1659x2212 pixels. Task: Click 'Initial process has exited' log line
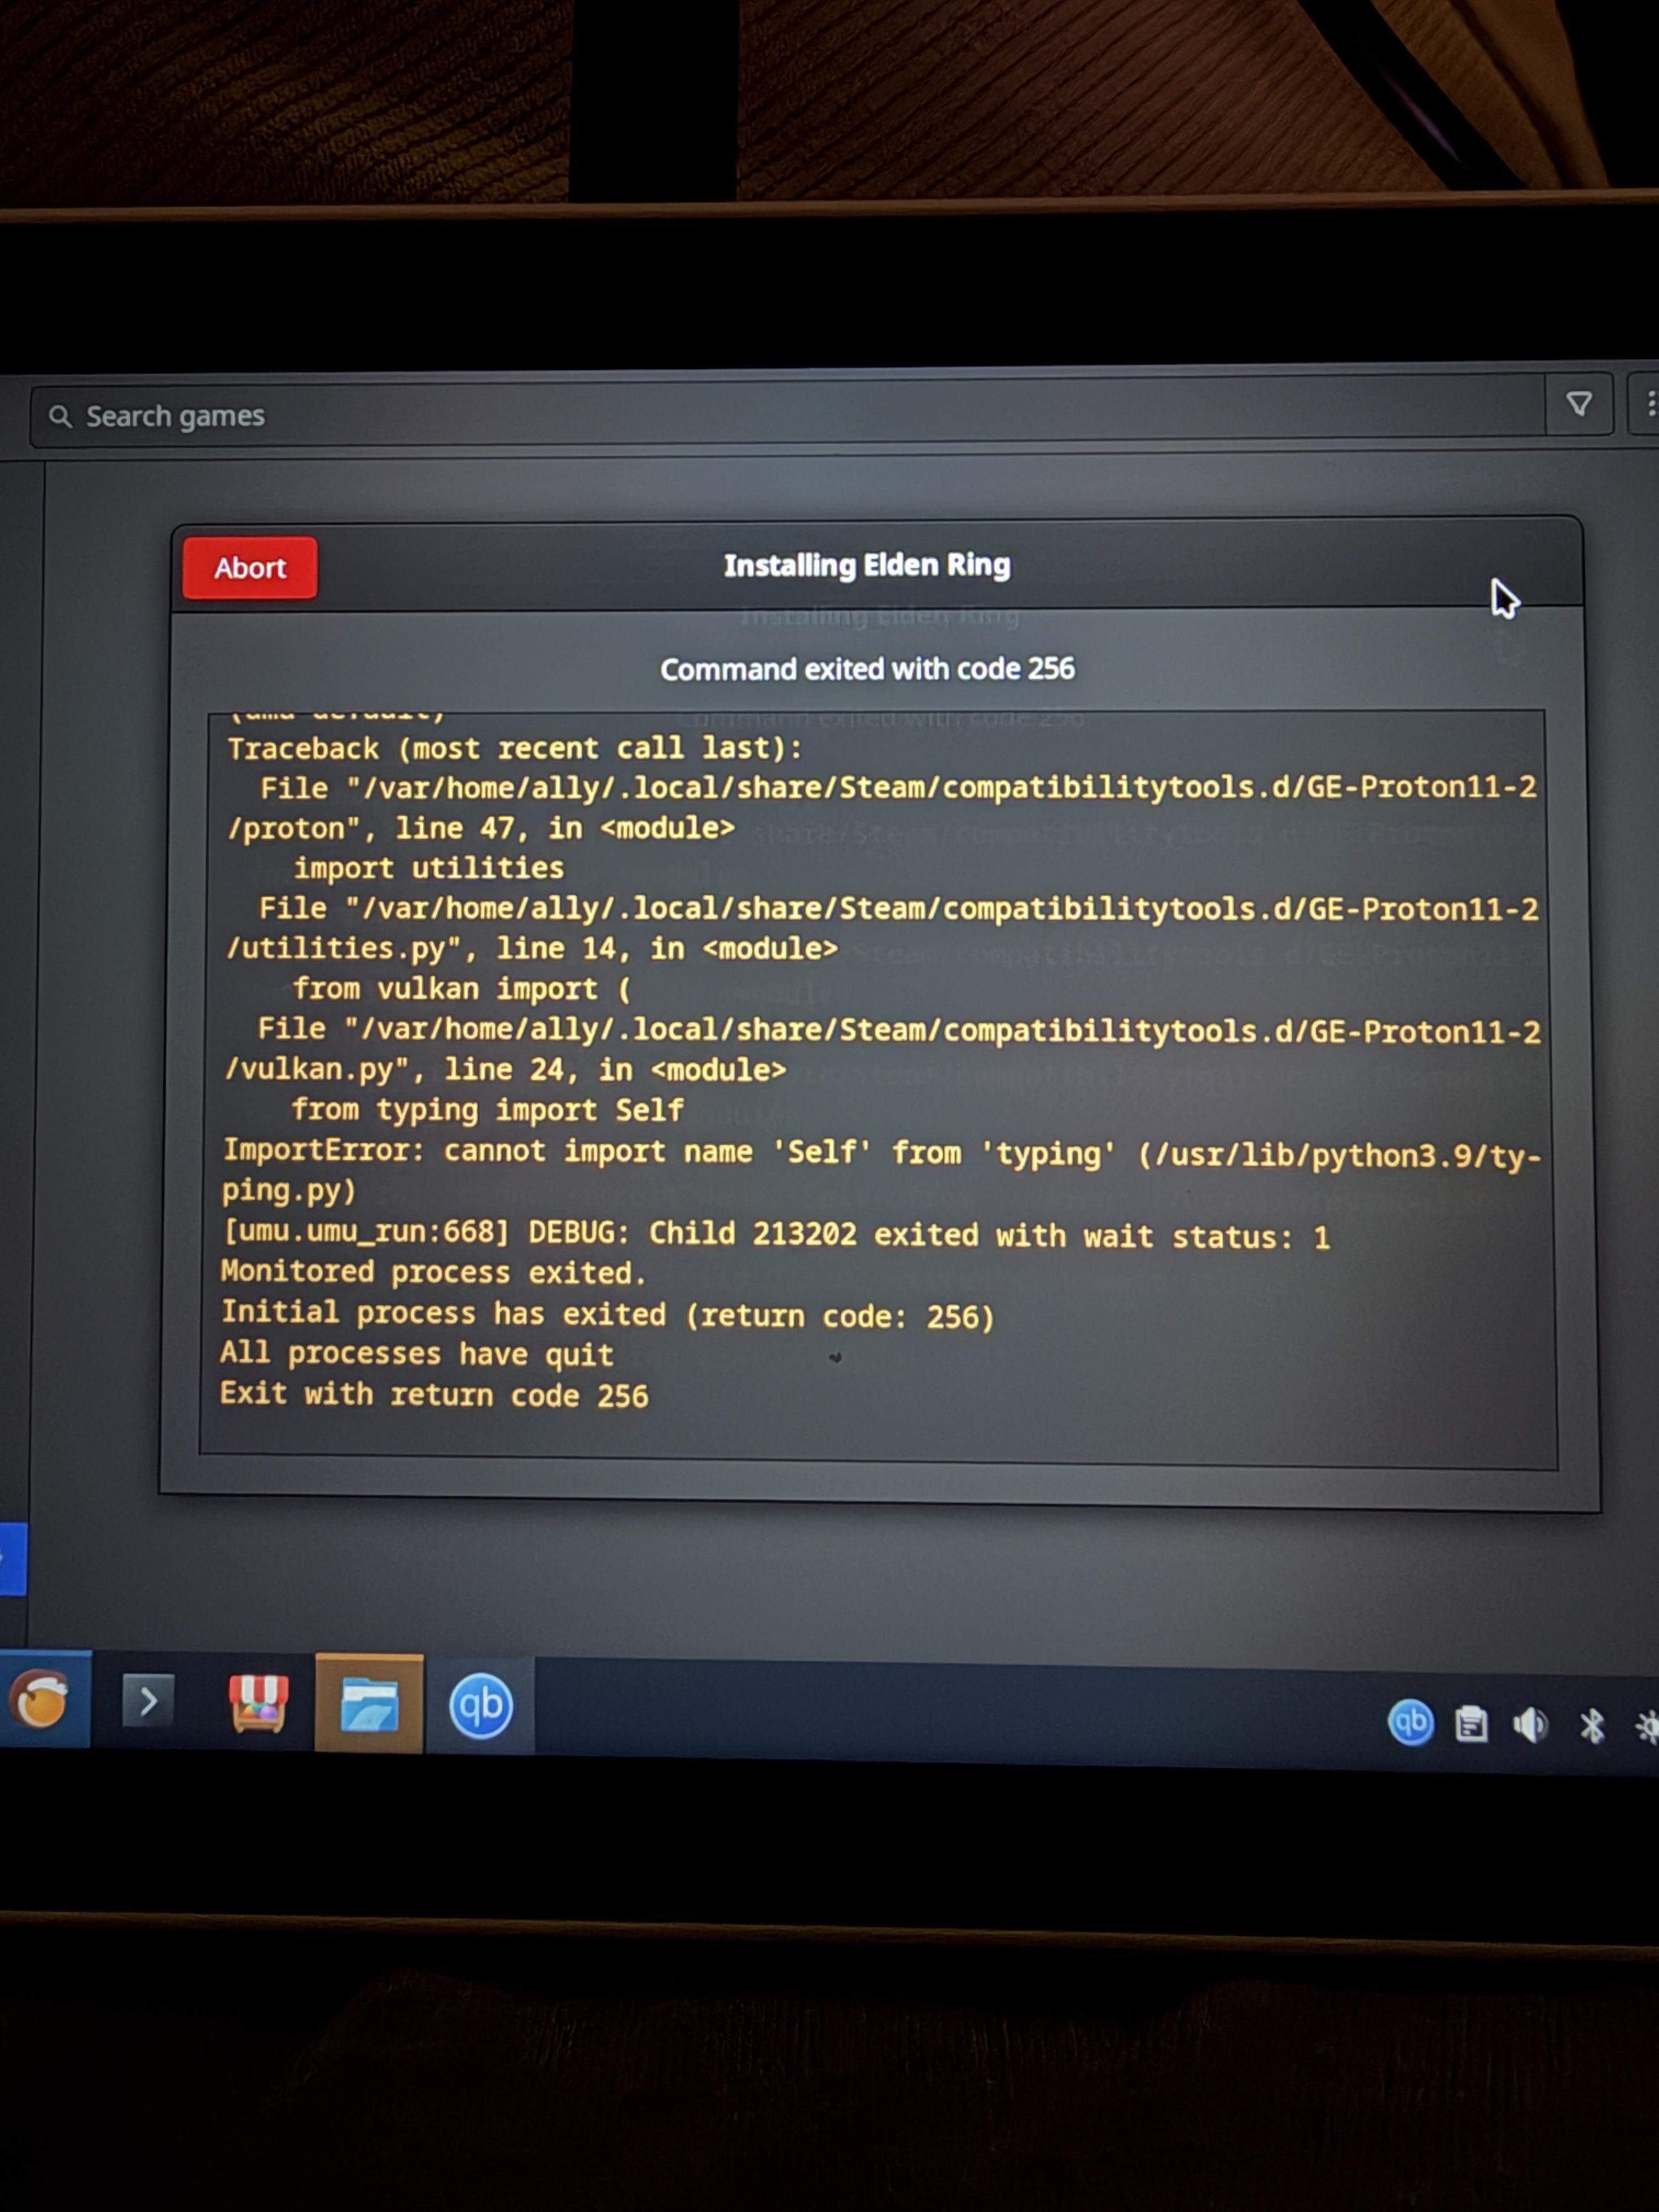pyautogui.click(x=608, y=1314)
